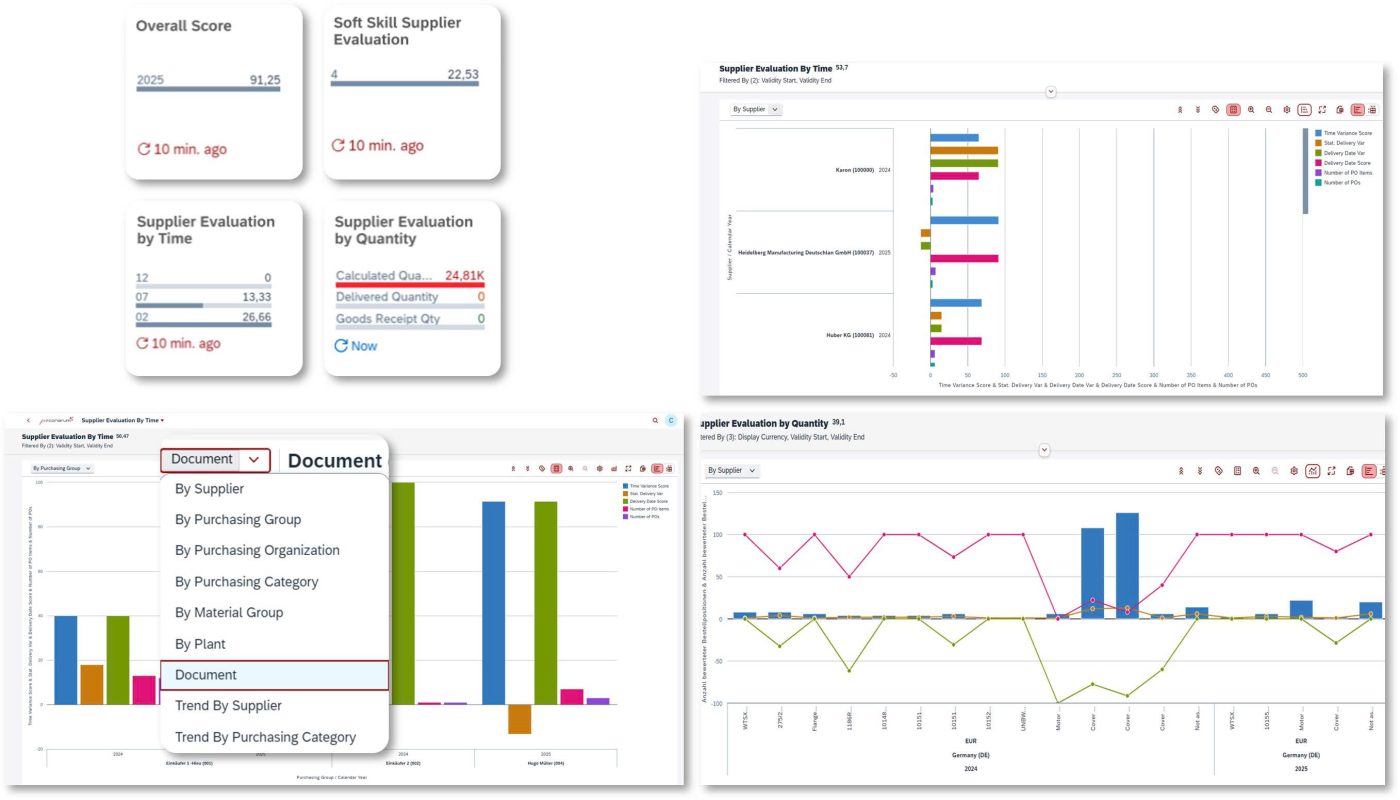1400x800 pixels.
Task: Open chart type selector in By Quantity toolbar
Action: [x=1313, y=471]
